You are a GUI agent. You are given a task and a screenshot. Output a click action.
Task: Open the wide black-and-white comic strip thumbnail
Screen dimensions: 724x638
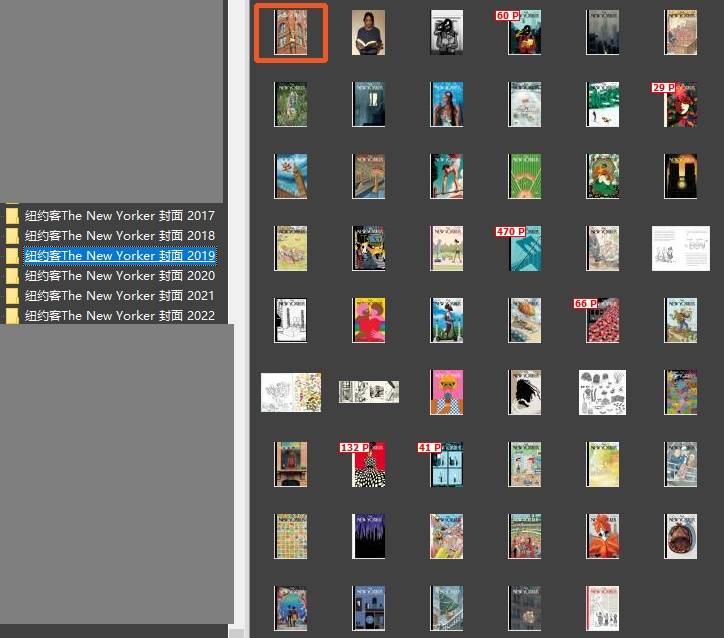point(368,392)
